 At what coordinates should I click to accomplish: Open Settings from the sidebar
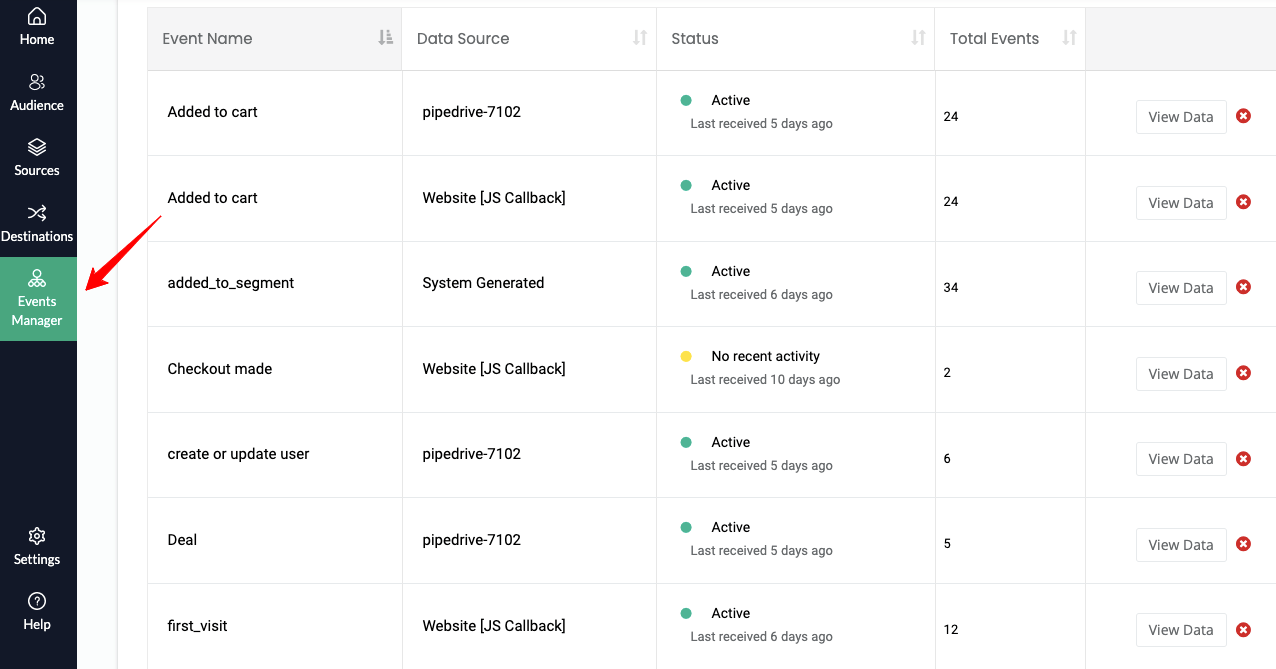click(x=37, y=546)
